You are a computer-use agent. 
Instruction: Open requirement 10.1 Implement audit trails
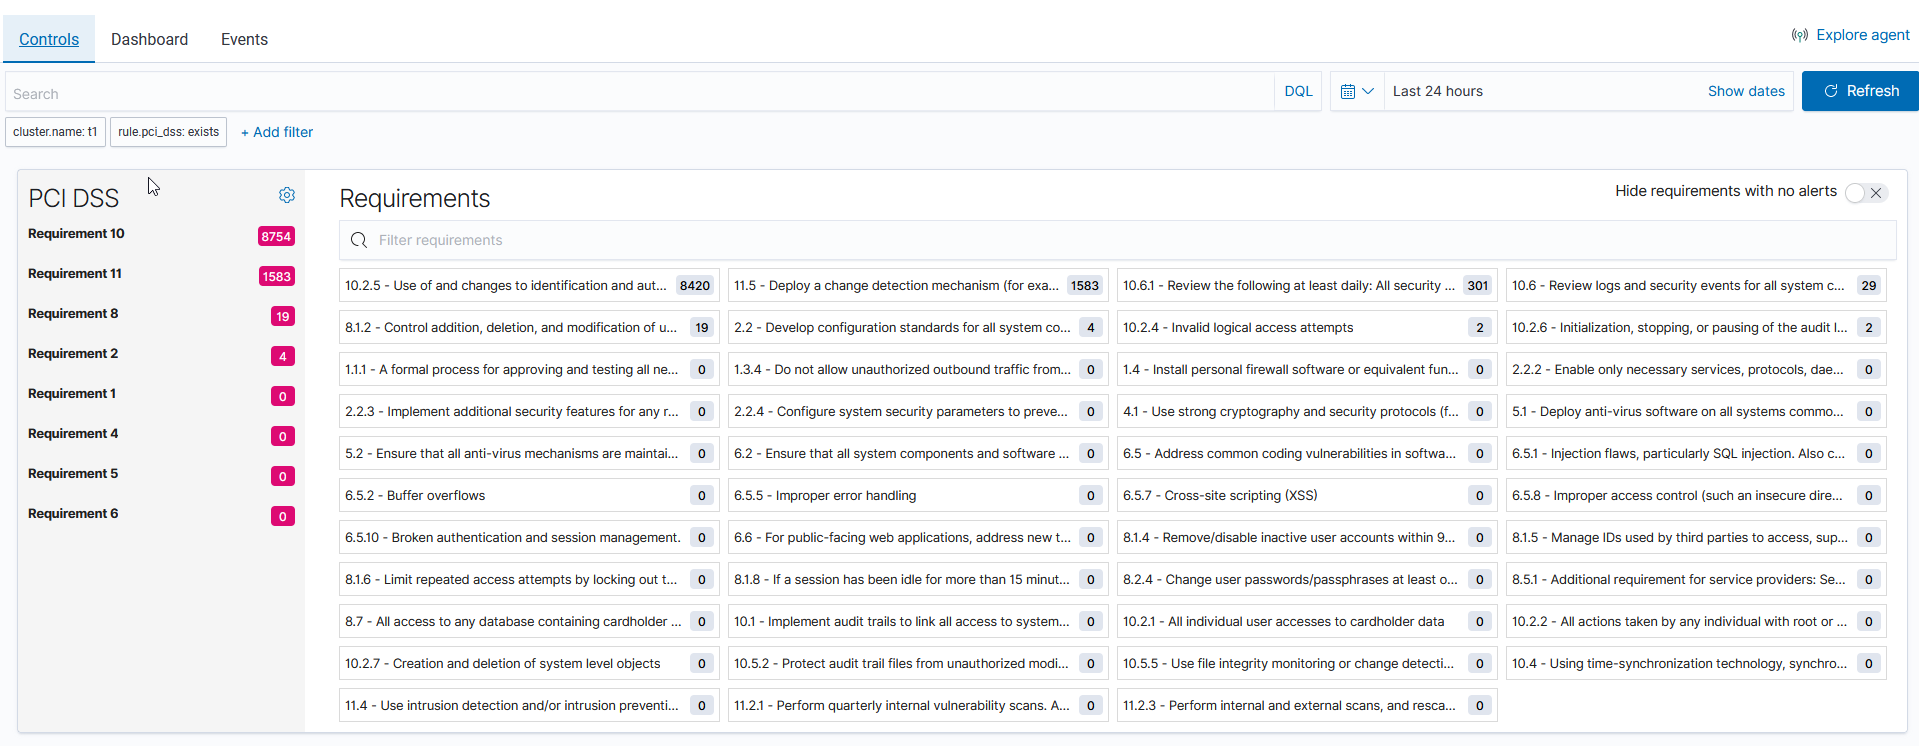[918, 621]
